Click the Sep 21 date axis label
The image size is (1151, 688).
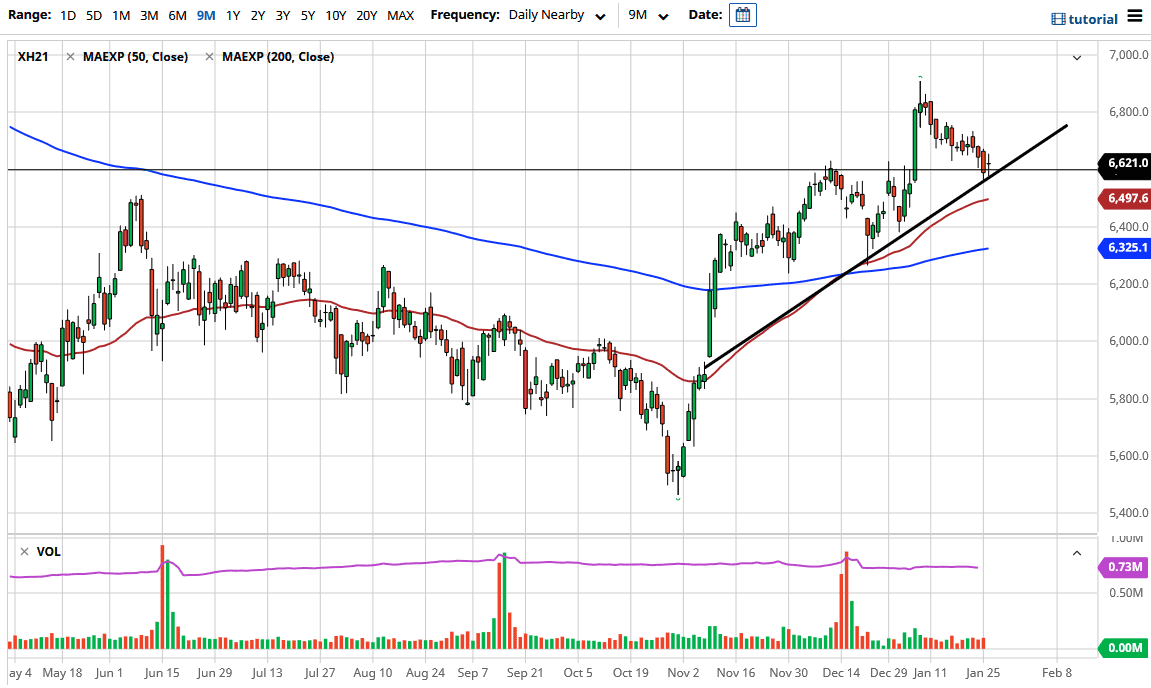(x=525, y=673)
